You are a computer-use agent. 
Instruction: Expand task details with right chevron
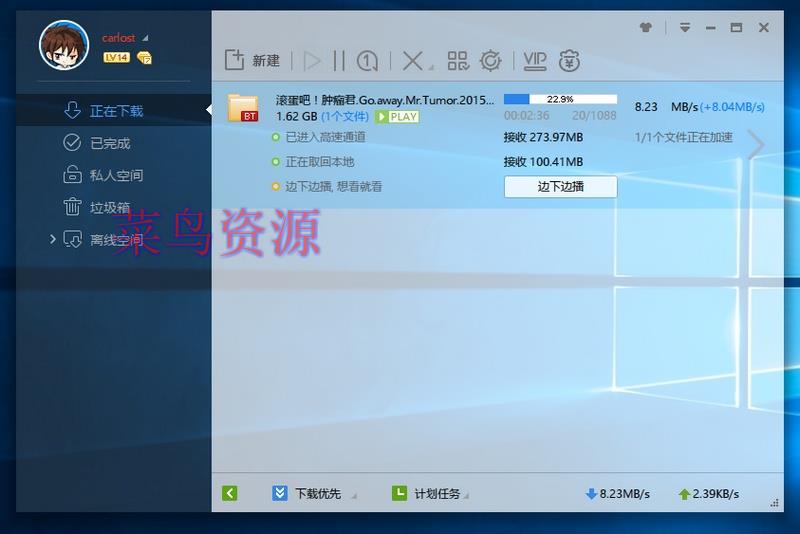[x=756, y=145]
